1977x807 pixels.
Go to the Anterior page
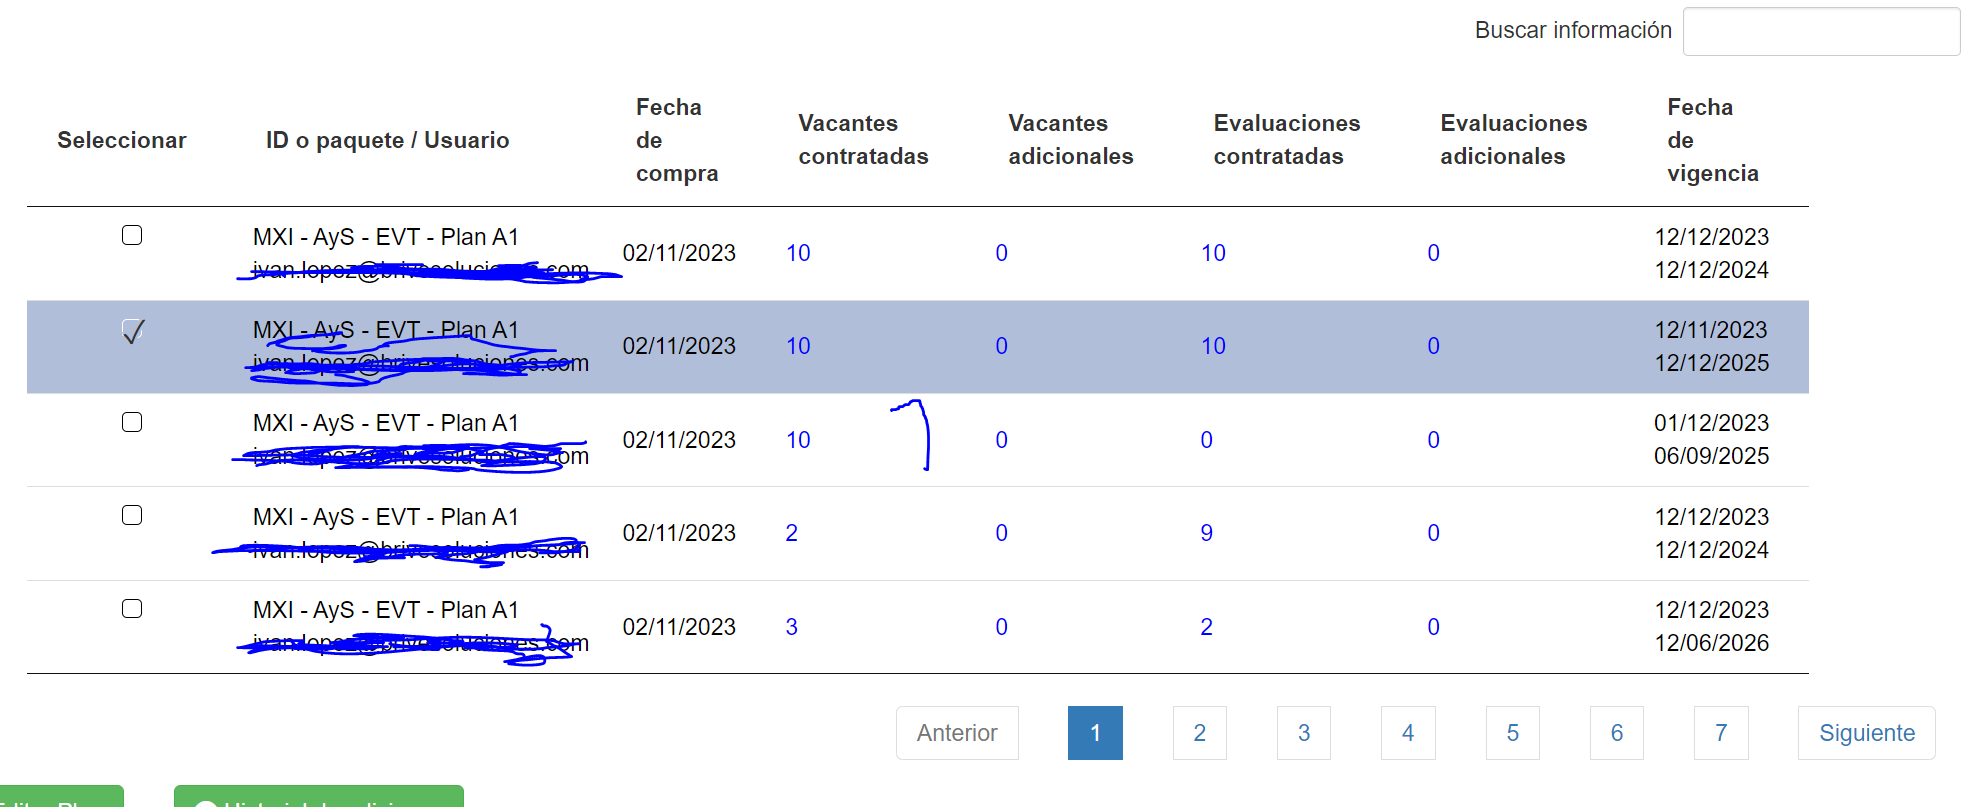pyautogui.click(x=957, y=733)
